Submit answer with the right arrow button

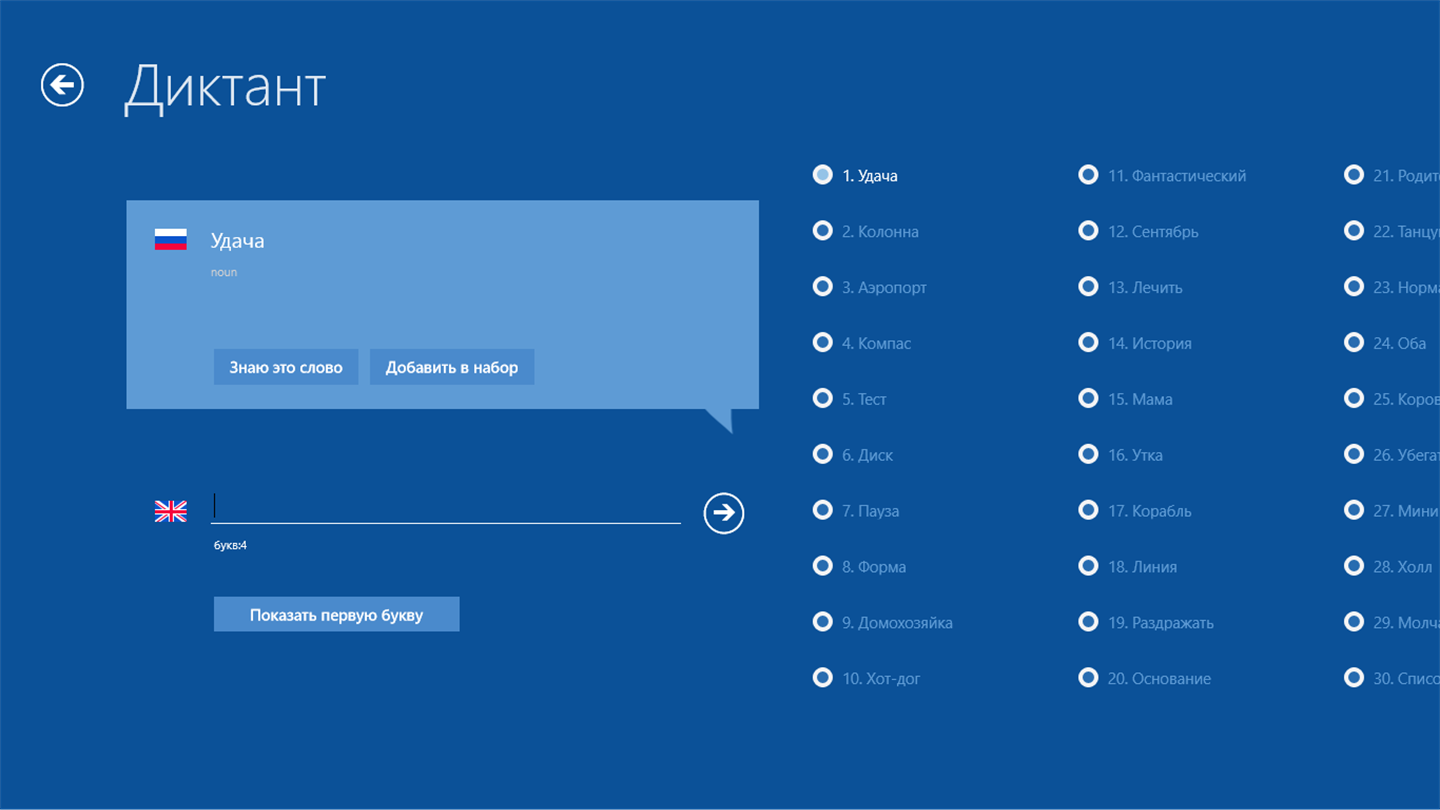[724, 513]
